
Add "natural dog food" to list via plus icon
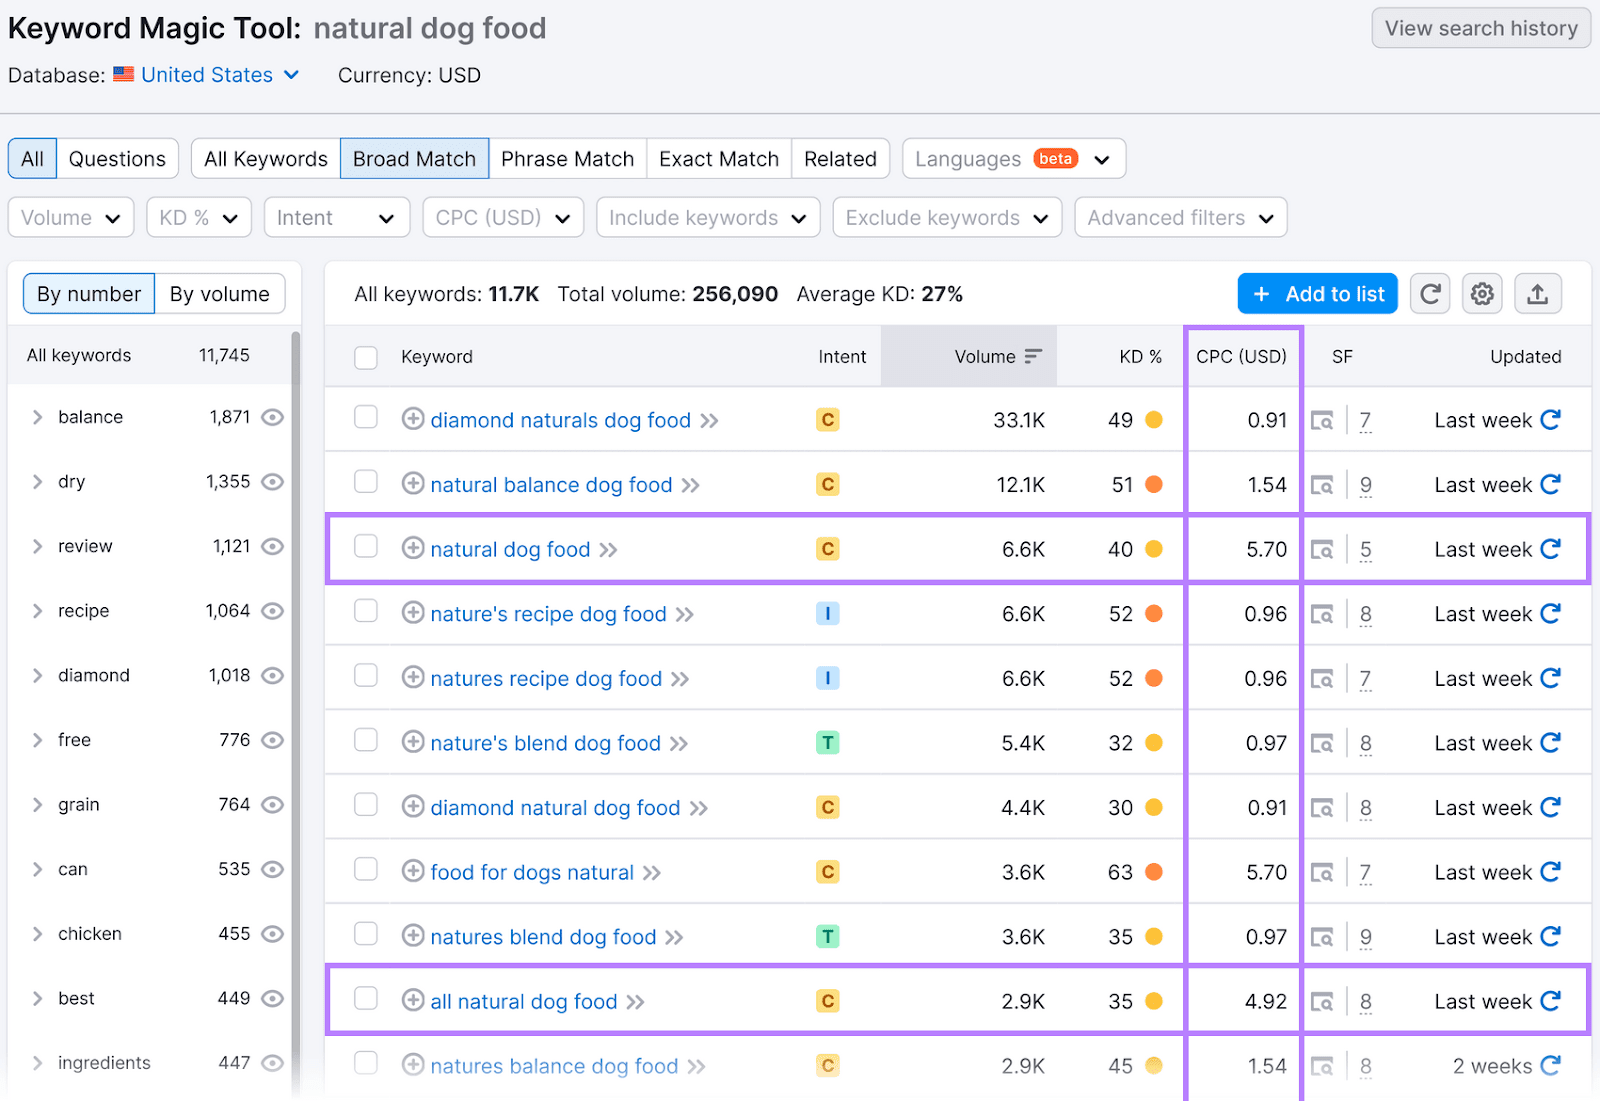pos(413,549)
